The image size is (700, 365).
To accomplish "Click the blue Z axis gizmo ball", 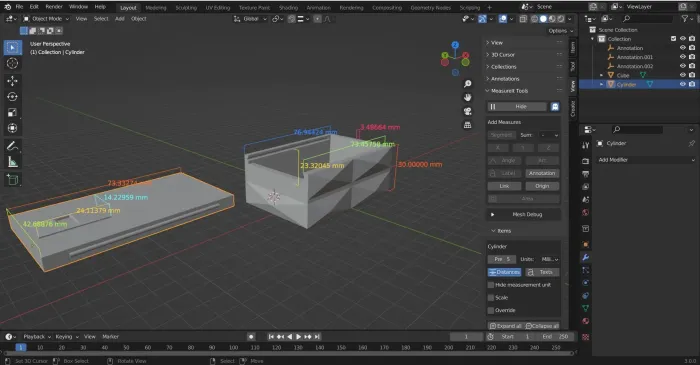I will (455, 45).
